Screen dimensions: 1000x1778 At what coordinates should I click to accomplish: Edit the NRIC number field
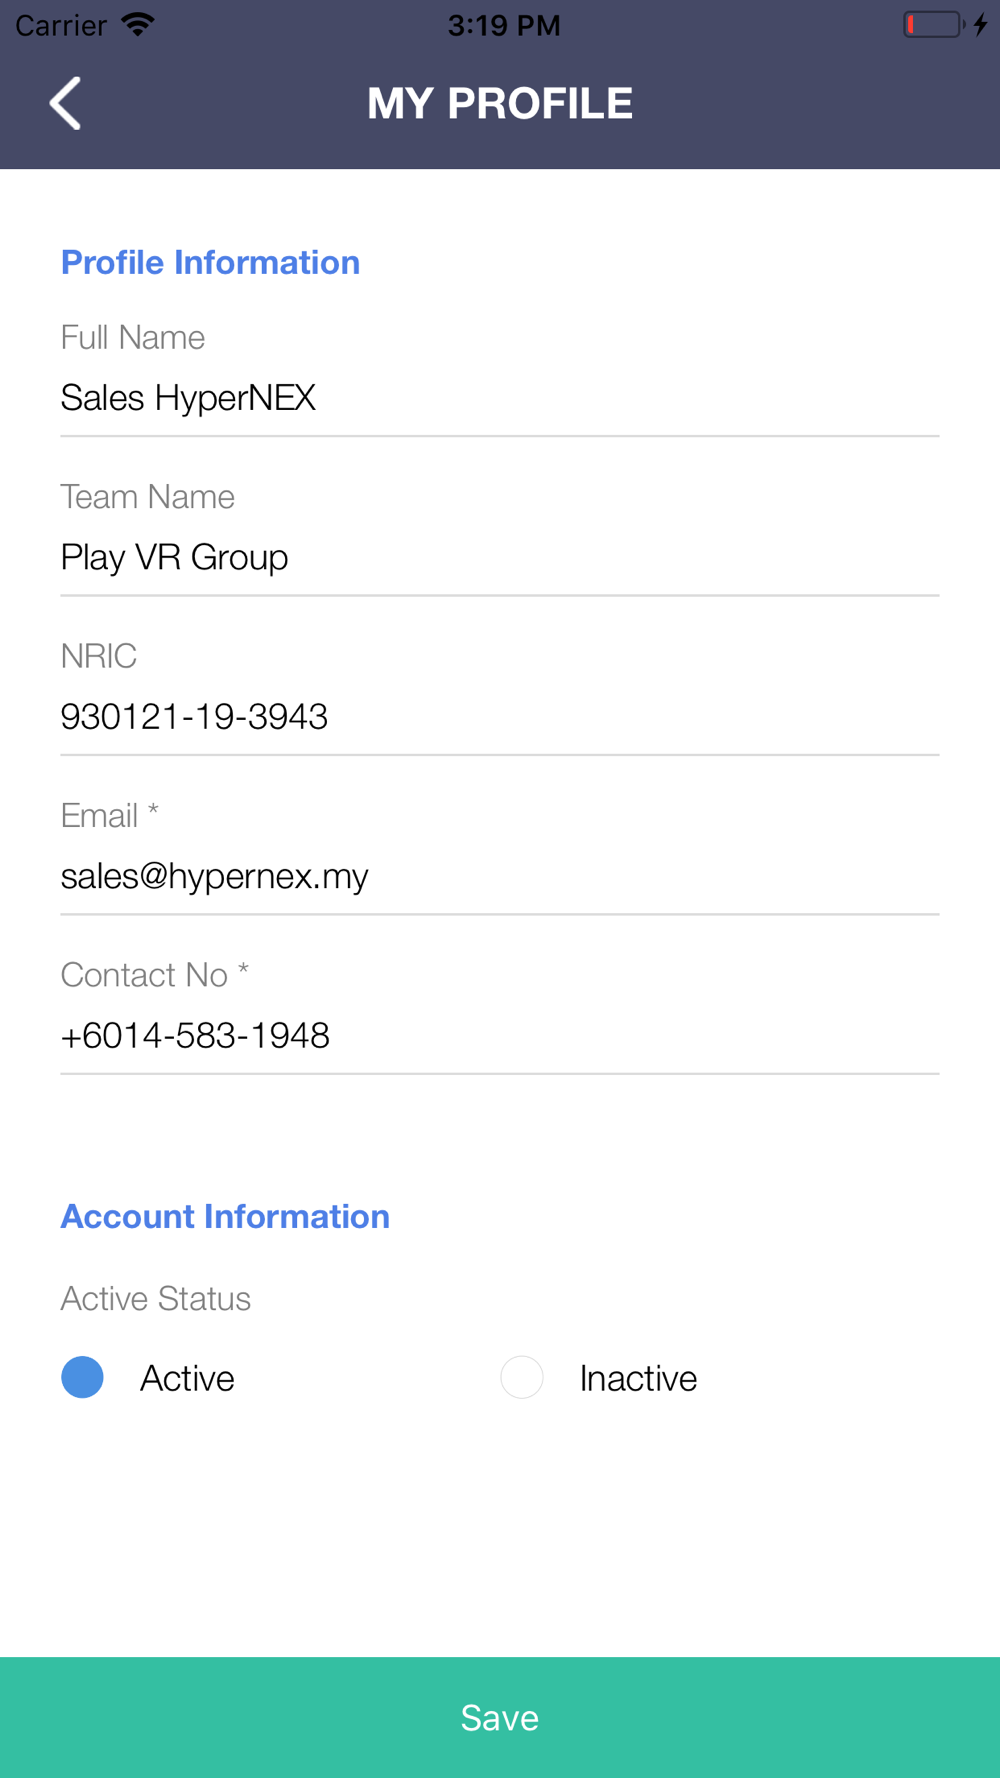(x=500, y=716)
